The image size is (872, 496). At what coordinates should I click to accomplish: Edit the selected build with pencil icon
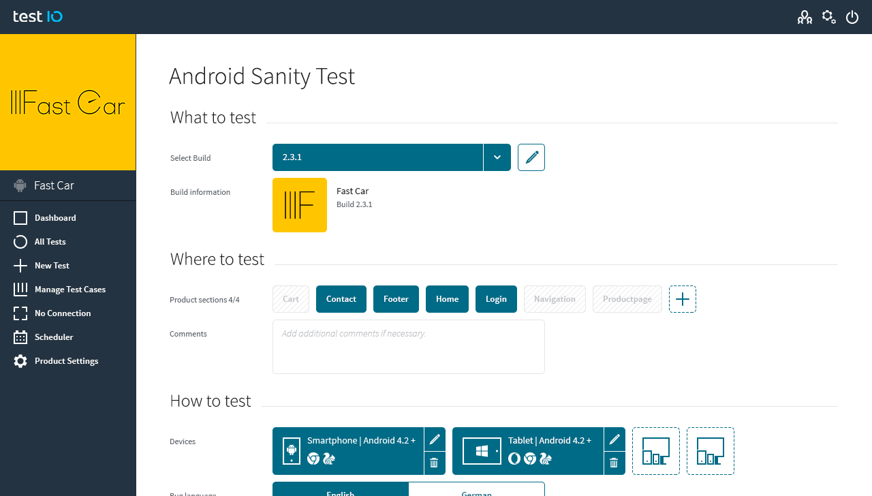531,157
